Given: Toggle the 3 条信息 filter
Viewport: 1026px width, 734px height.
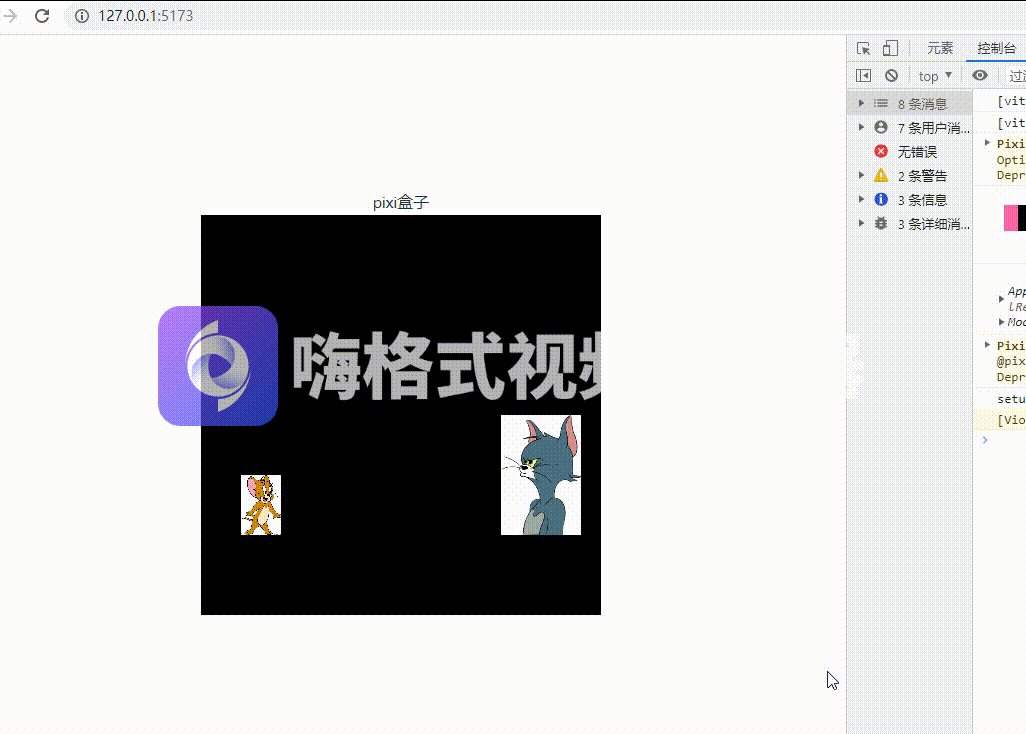Looking at the screenshot, I should click(882, 199).
